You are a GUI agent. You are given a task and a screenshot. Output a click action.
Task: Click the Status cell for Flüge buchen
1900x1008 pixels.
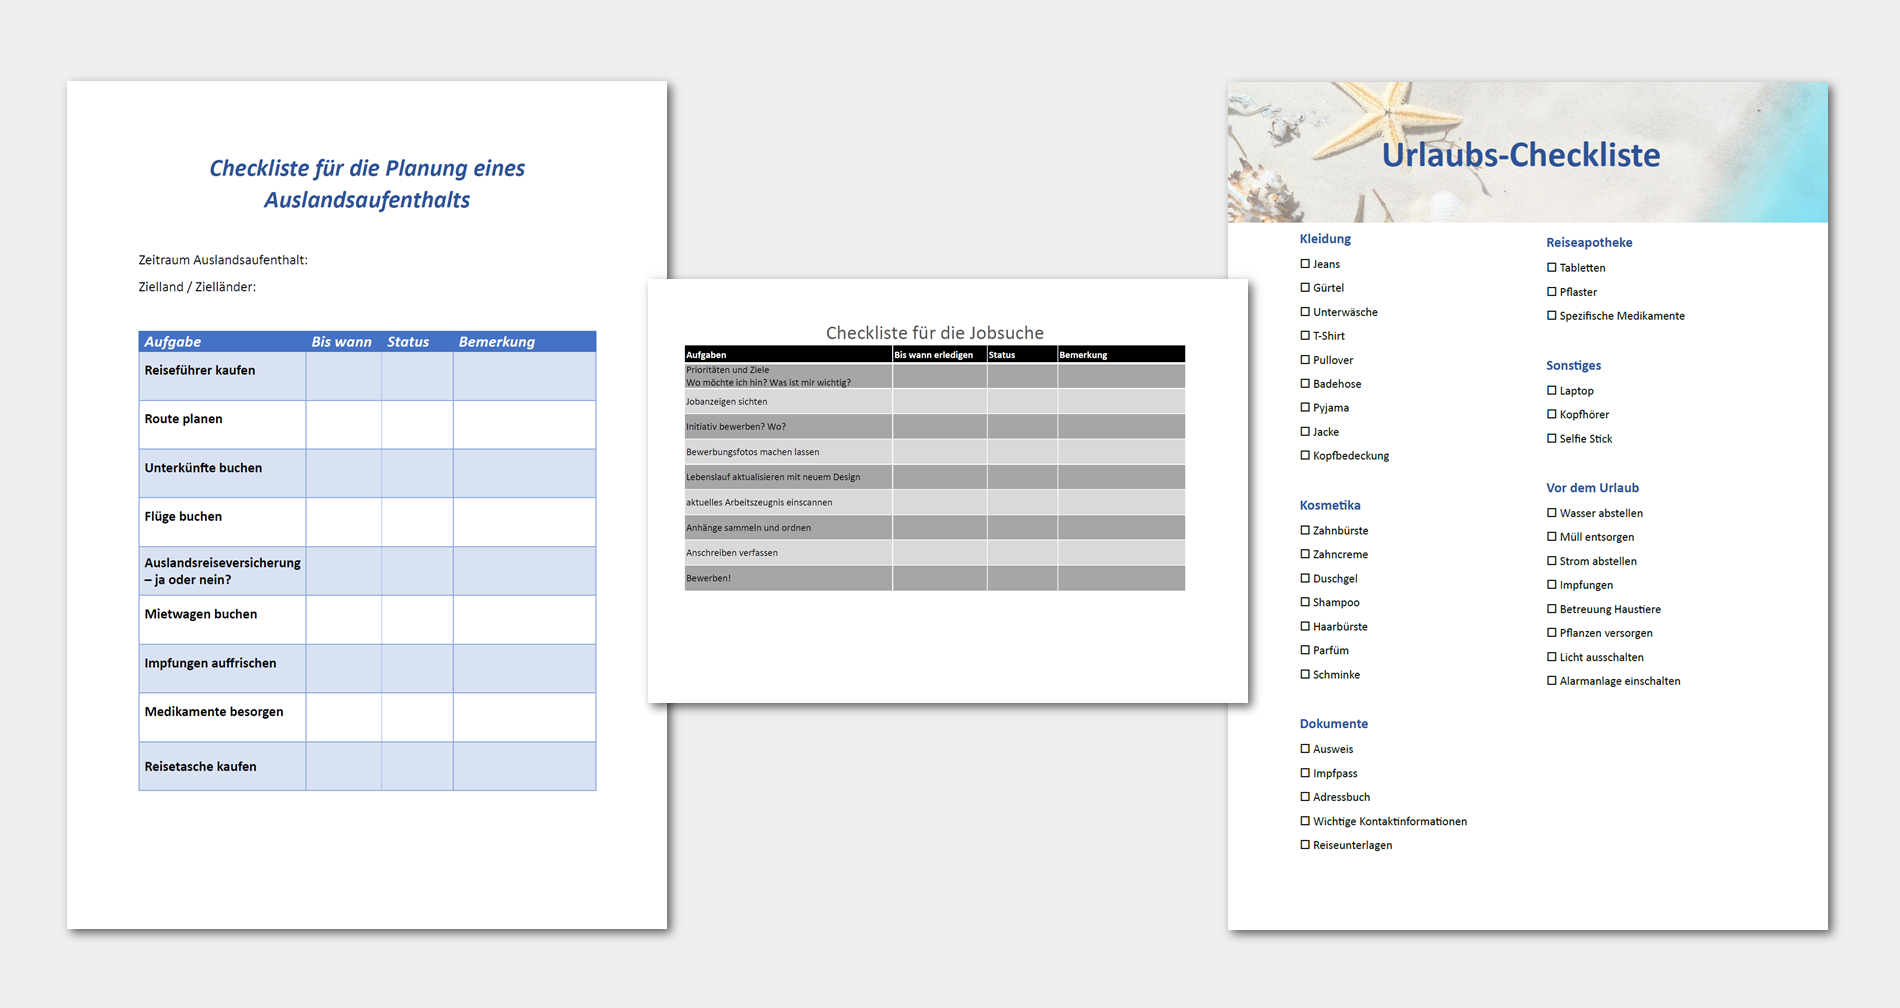417,521
